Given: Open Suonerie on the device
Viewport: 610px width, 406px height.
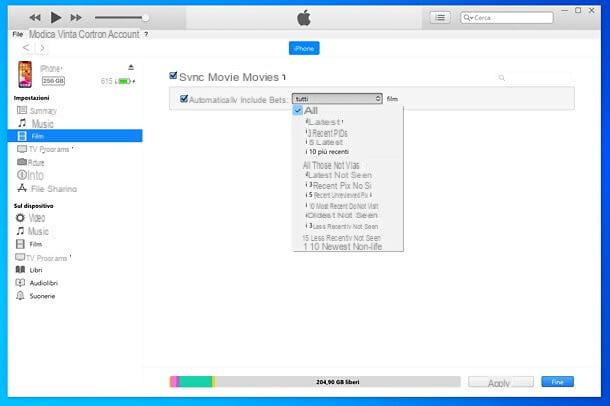Looking at the screenshot, I should [x=35, y=296].
